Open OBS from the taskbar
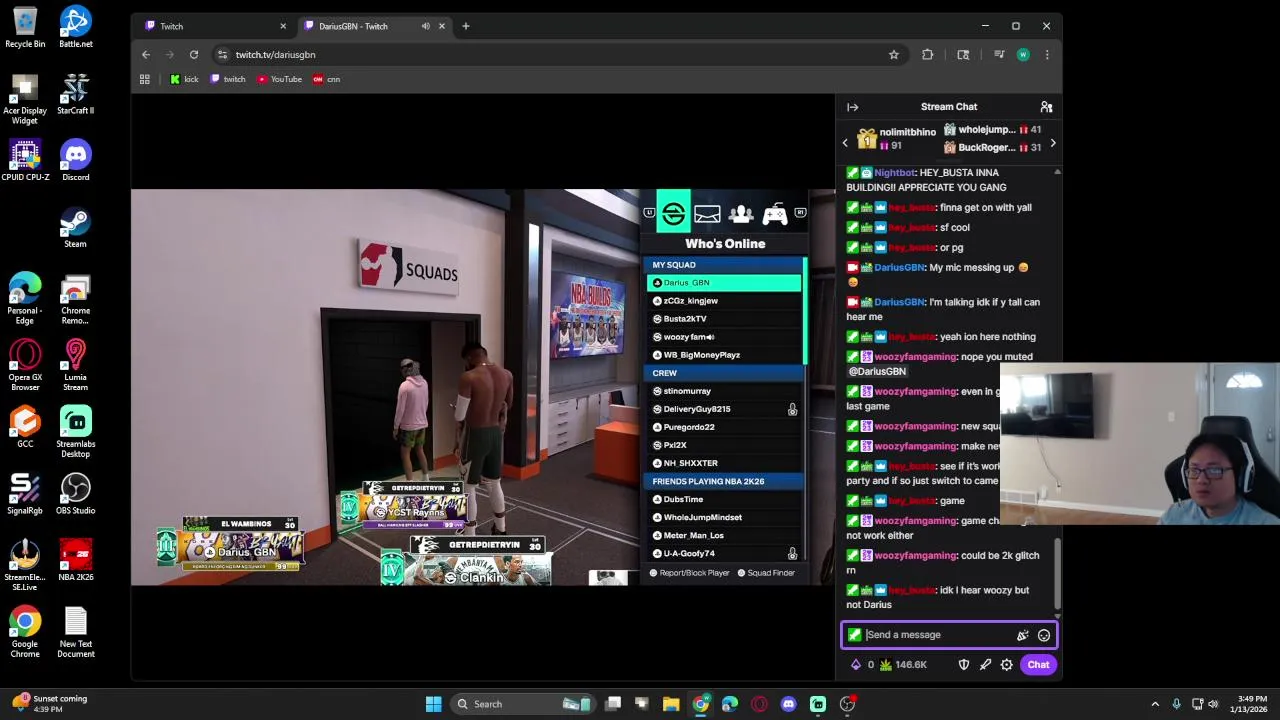The width and height of the screenshot is (1280, 720). [847, 704]
